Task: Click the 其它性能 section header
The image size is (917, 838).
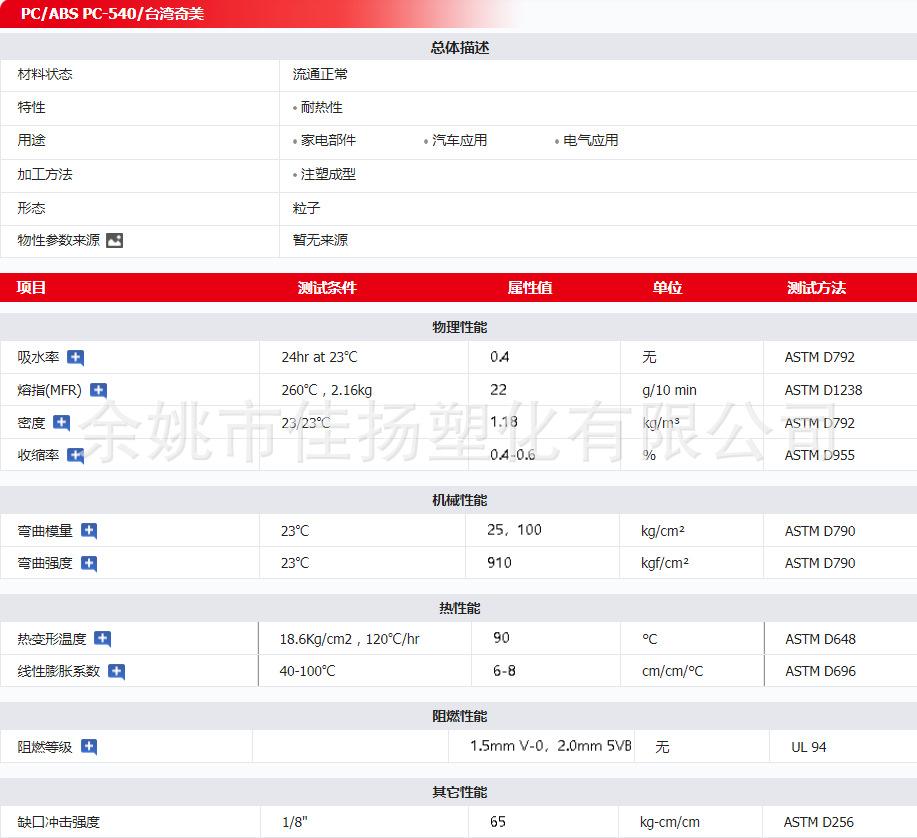Action: tap(460, 792)
